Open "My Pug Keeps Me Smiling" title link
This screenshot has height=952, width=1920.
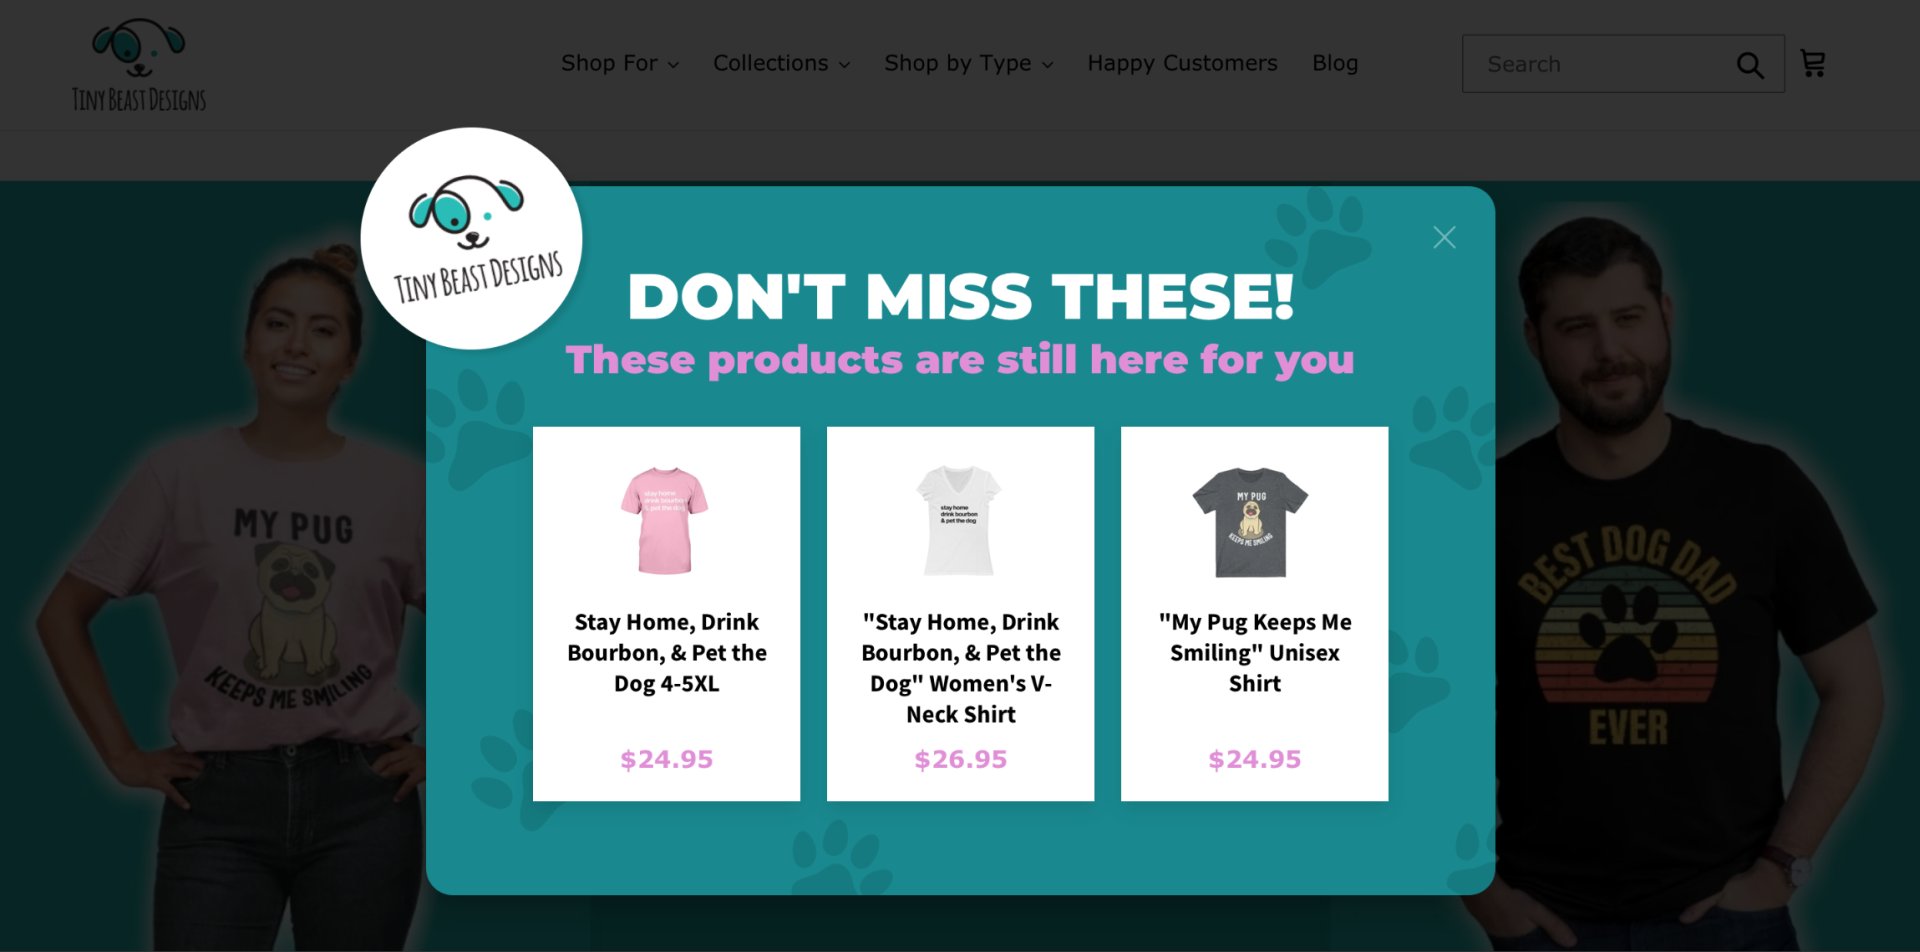1255,653
